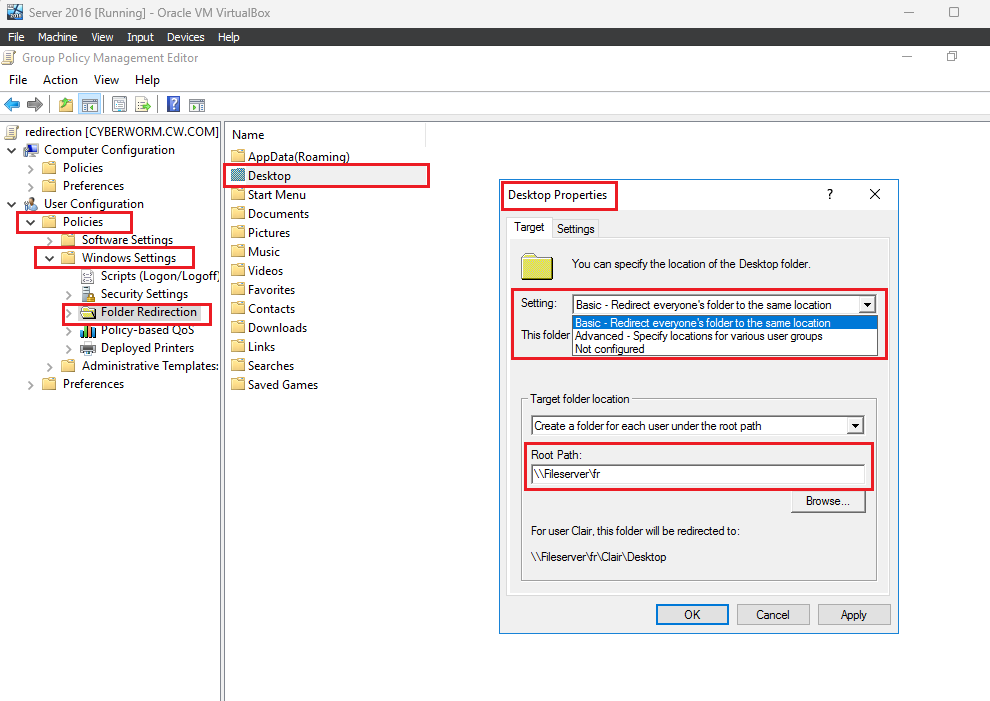990x701 pixels.
Task: Click into the Root Path text field
Action: tap(698, 474)
